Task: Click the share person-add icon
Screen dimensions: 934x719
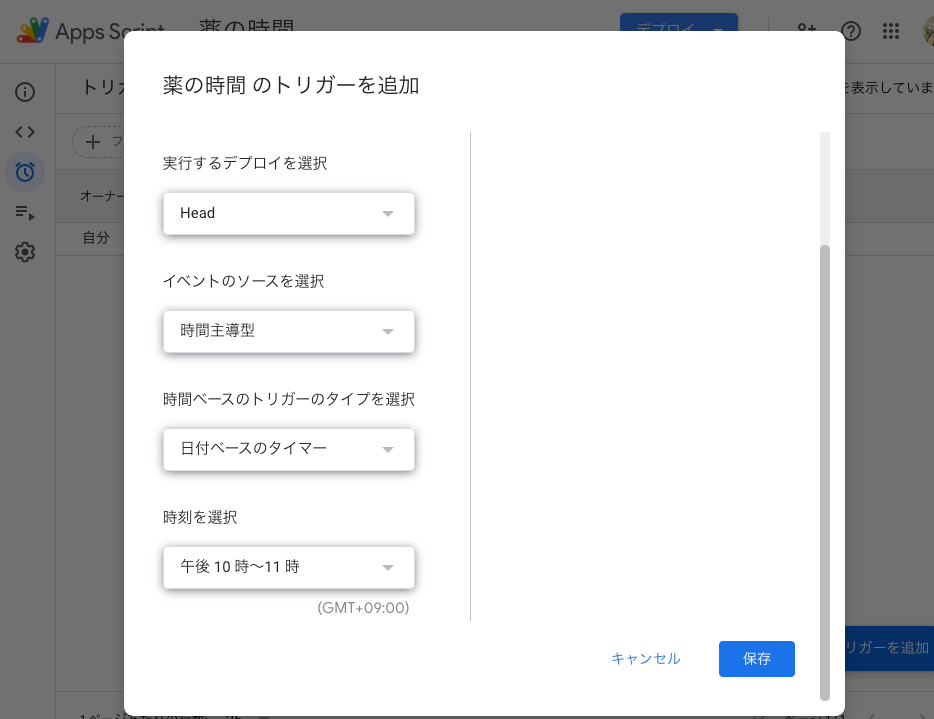Action: [807, 29]
